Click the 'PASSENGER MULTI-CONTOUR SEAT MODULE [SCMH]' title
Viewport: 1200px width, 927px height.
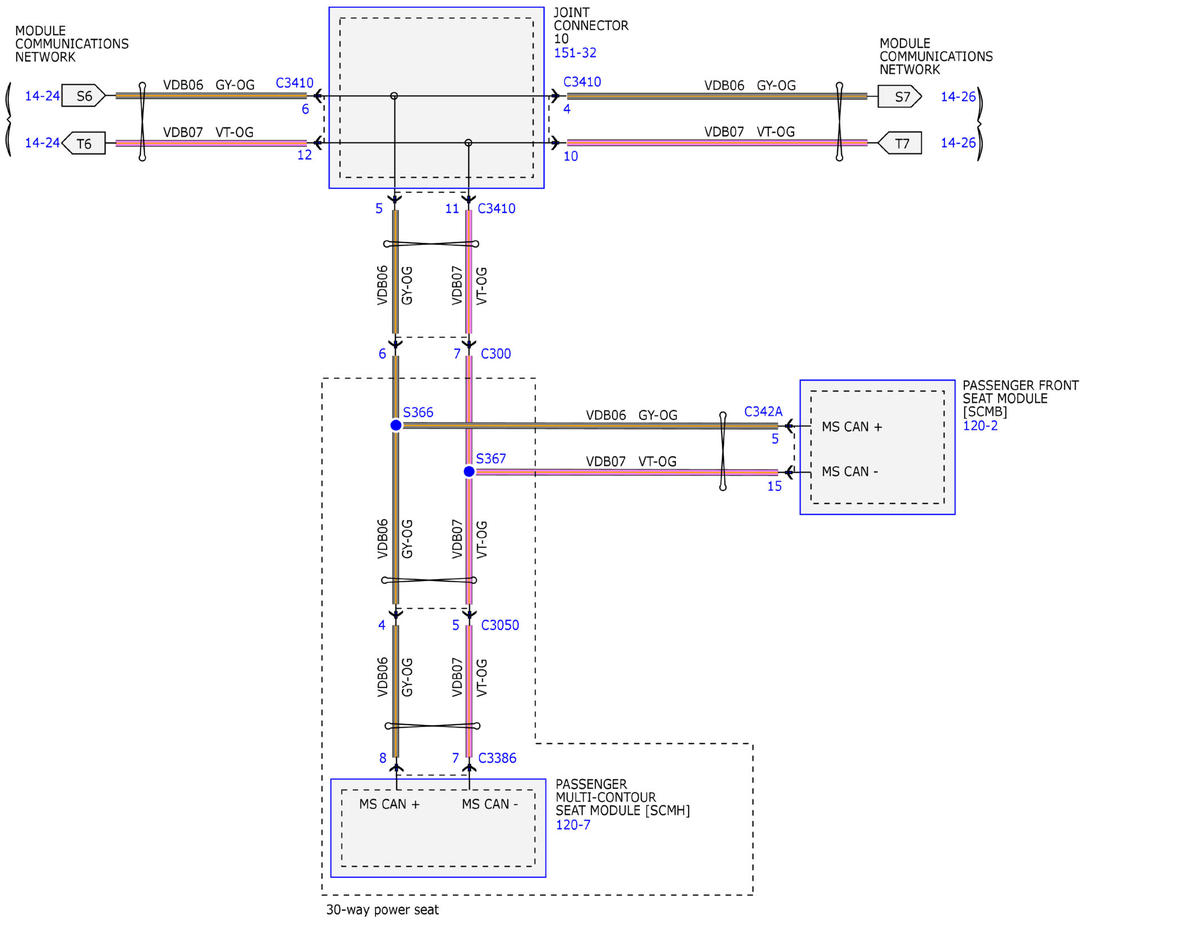(x=623, y=797)
